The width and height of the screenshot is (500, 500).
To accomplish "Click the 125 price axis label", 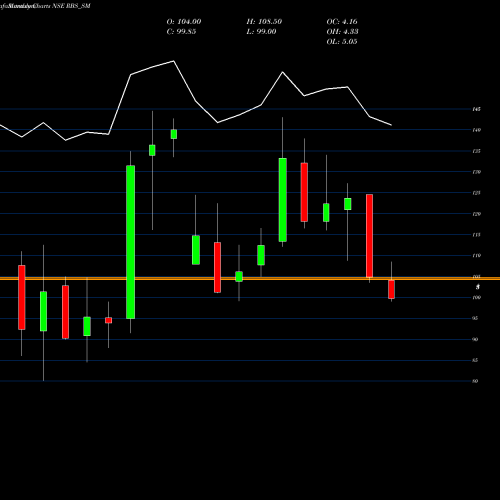I will coord(476,193).
